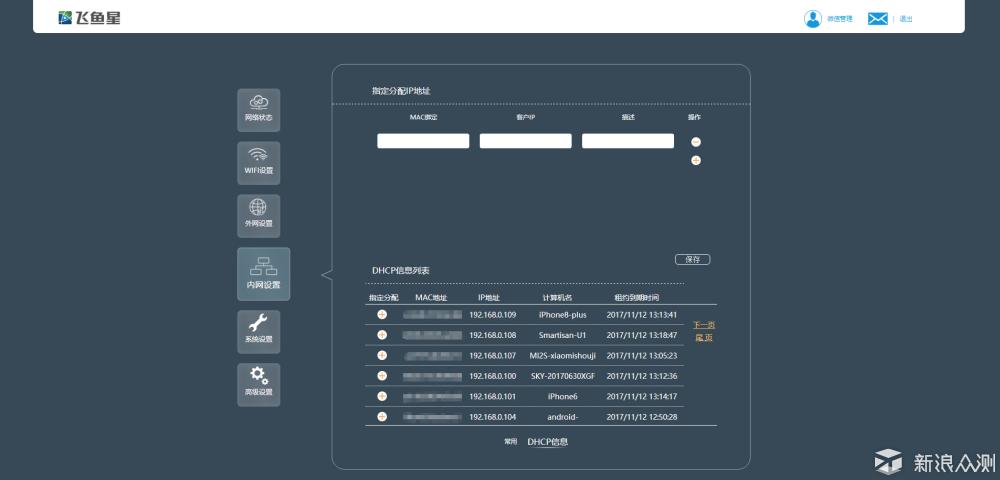Image resolution: width=1000 pixels, height=480 pixels.
Task: Remove the static IP row with minus icon
Action: [696, 142]
